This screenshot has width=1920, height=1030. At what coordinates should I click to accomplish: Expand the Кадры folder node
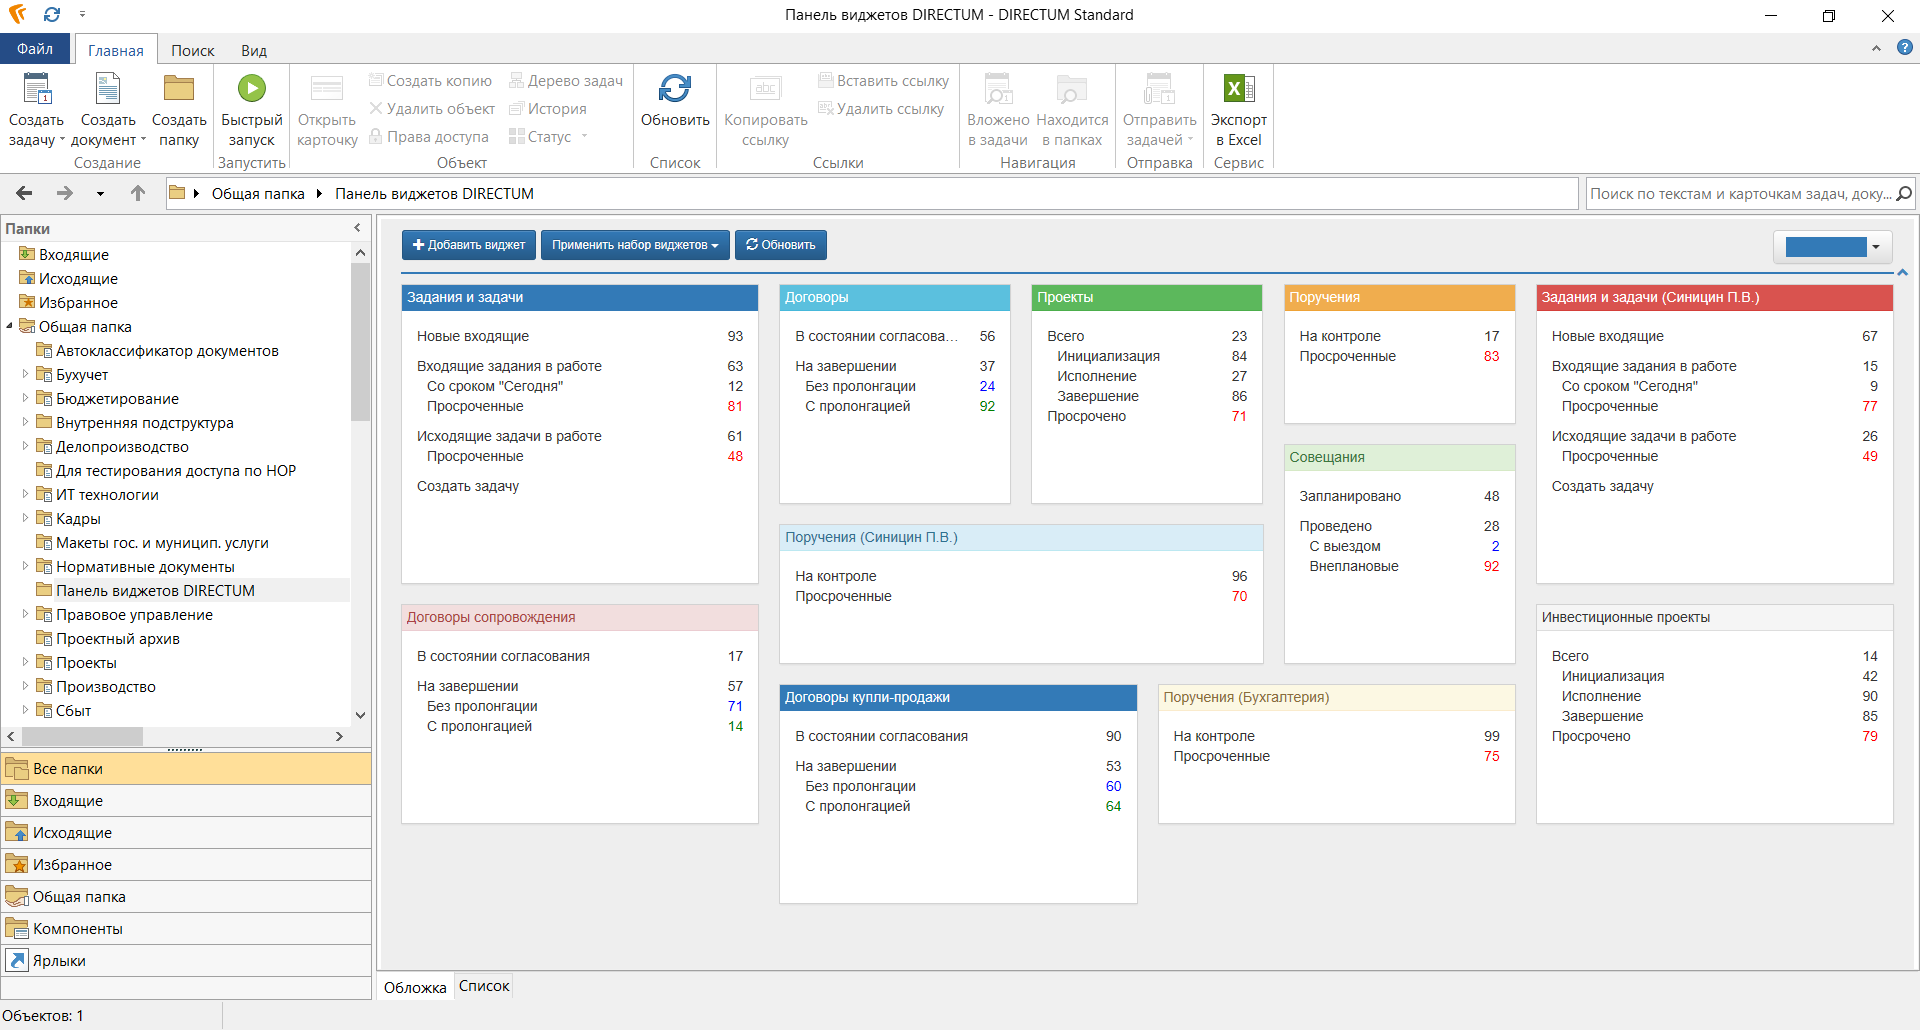25,518
